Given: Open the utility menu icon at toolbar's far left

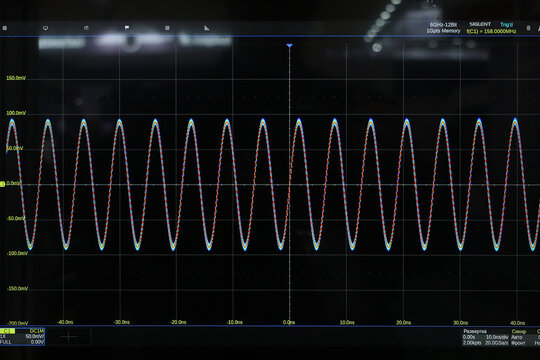Looking at the screenshot, I should [x=5, y=28].
